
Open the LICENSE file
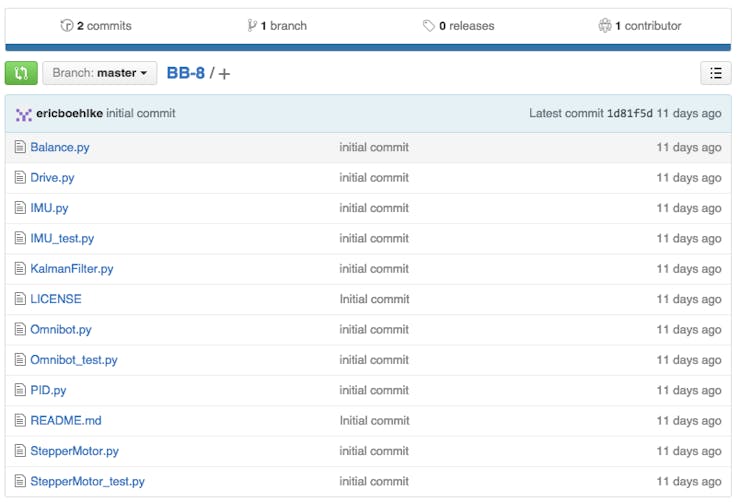coord(56,299)
